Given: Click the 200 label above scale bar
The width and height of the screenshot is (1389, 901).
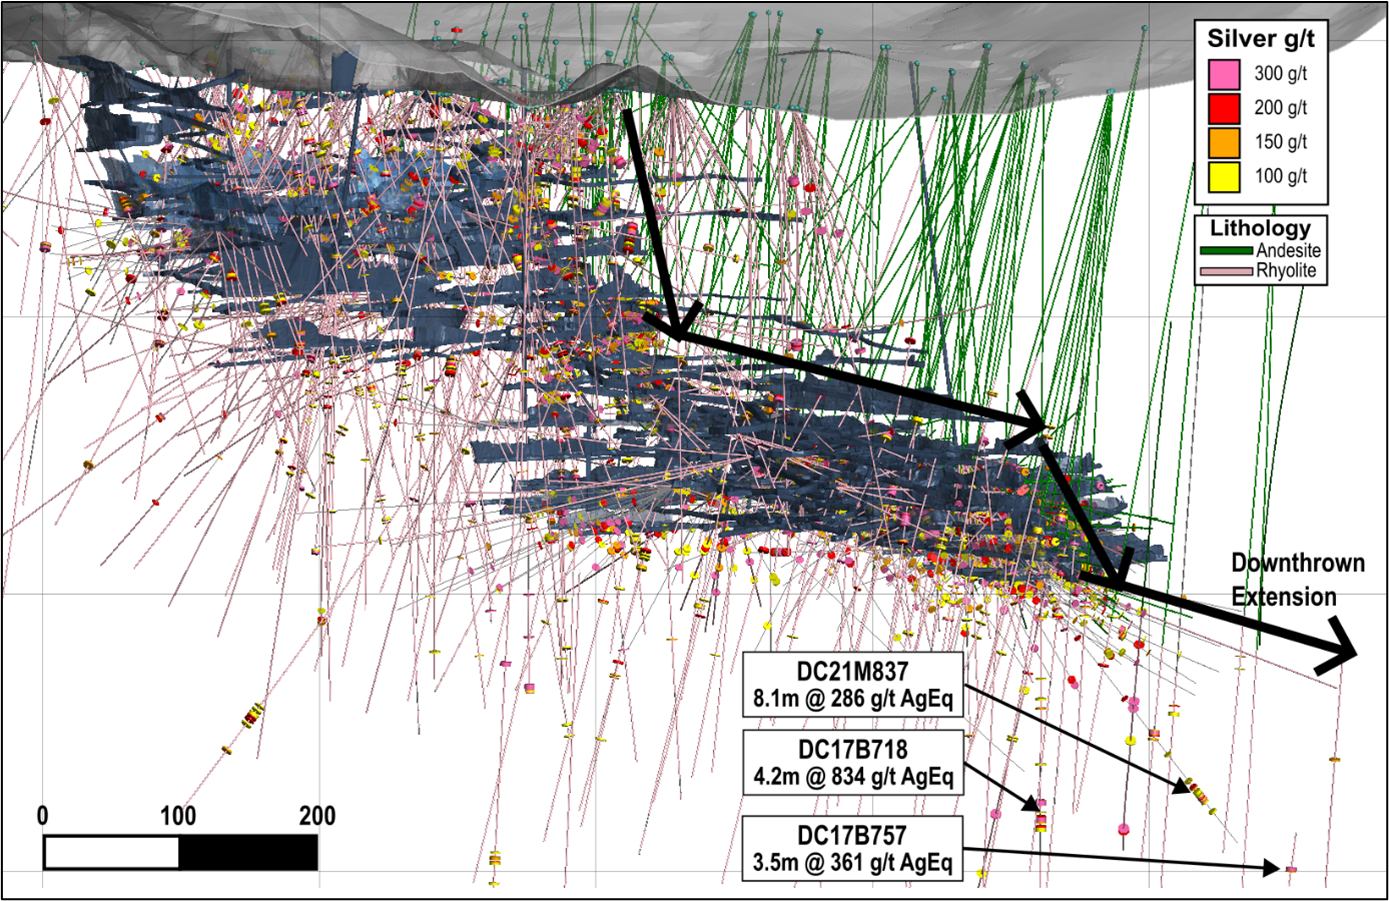Looking at the screenshot, I should tap(317, 816).
